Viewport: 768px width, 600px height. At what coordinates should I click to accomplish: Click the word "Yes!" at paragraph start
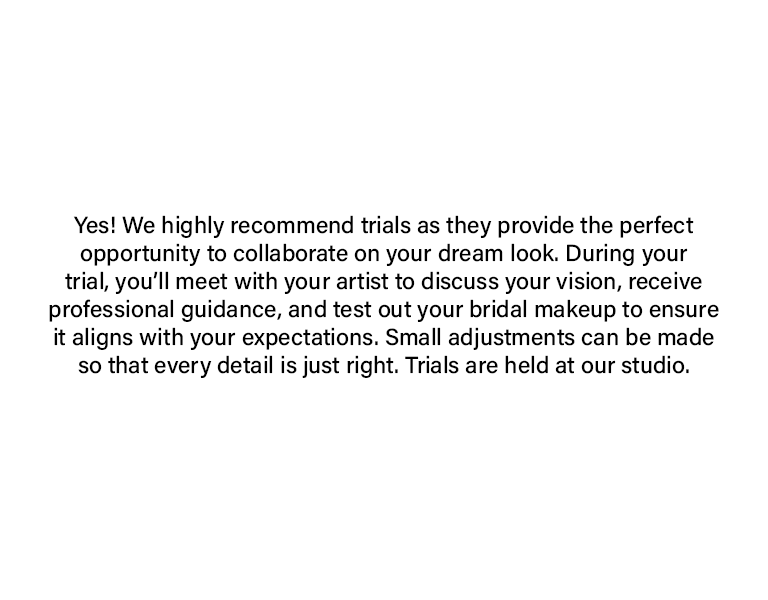[x=95, y=225]
